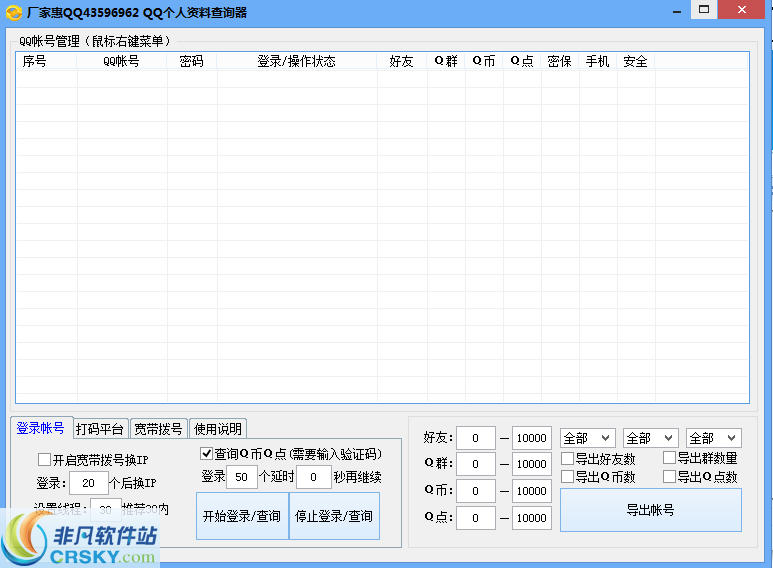Click 停止登录/查询 button
The image size is (773, 568).
tap(334, 516)
